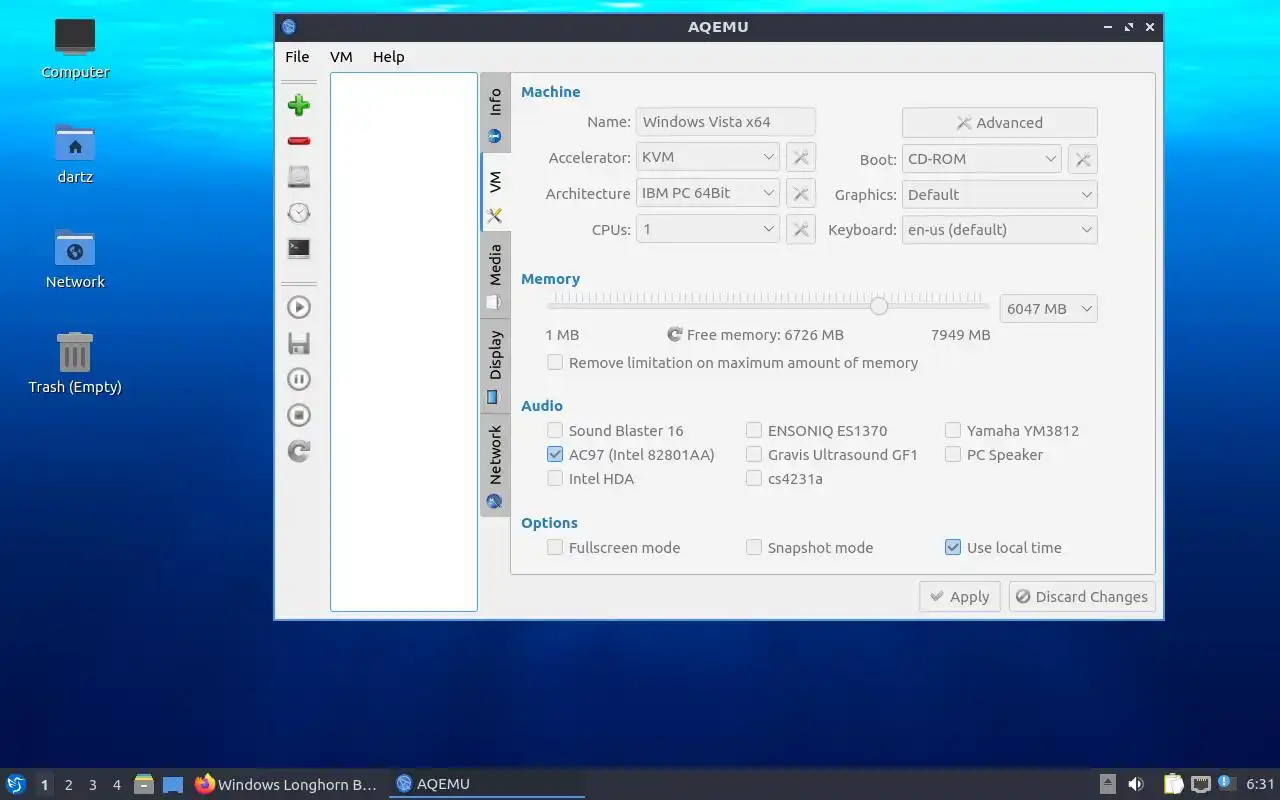Screen dimensions: 1280x800
Task: Click the Apply button
Action: [960, 597]
